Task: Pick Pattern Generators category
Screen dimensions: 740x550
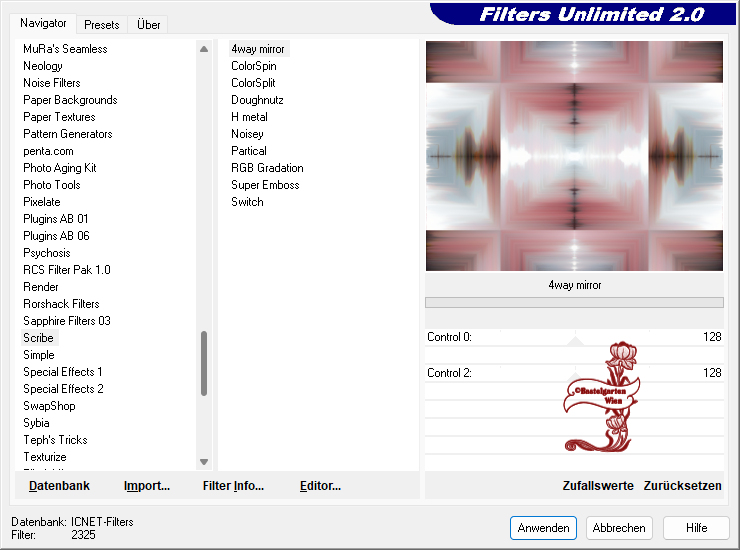Action: click(x=67, y=134)
